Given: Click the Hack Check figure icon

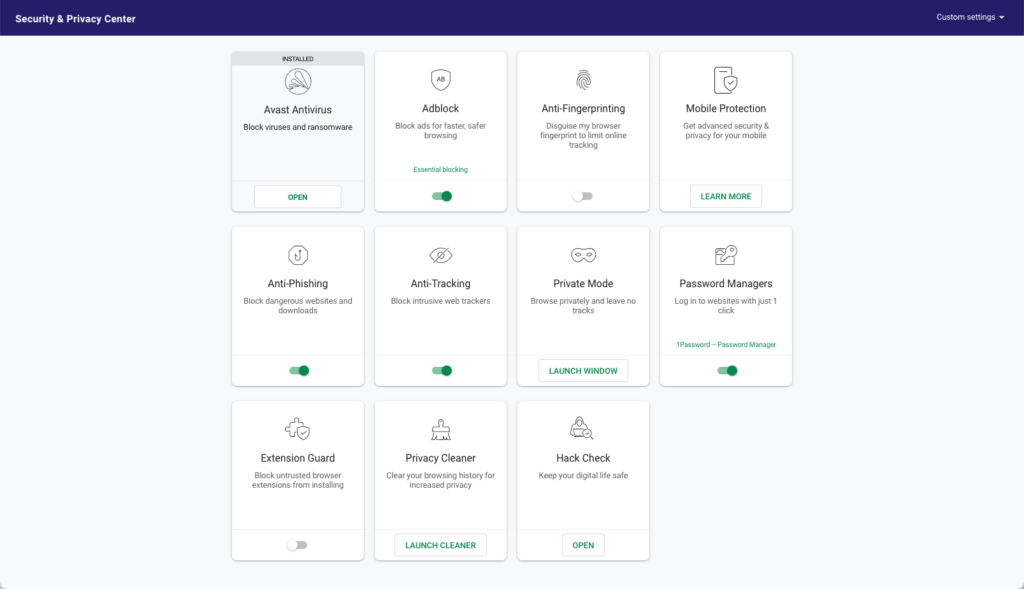Looking at the screenshot, I should [583, 429].
